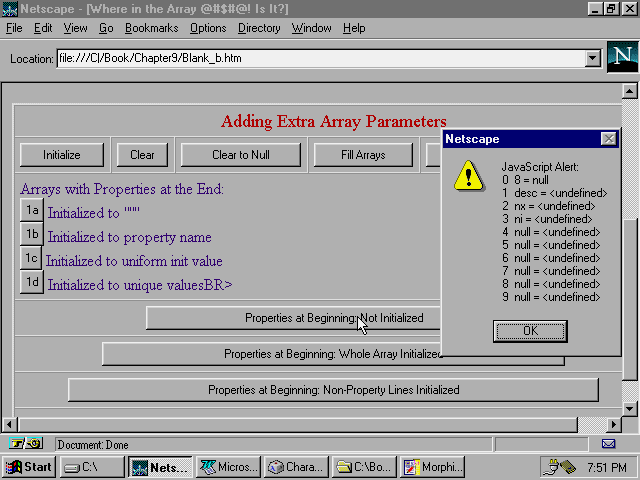
Task: Click the Clear to Null button
Action: click(x=241, y=155)
